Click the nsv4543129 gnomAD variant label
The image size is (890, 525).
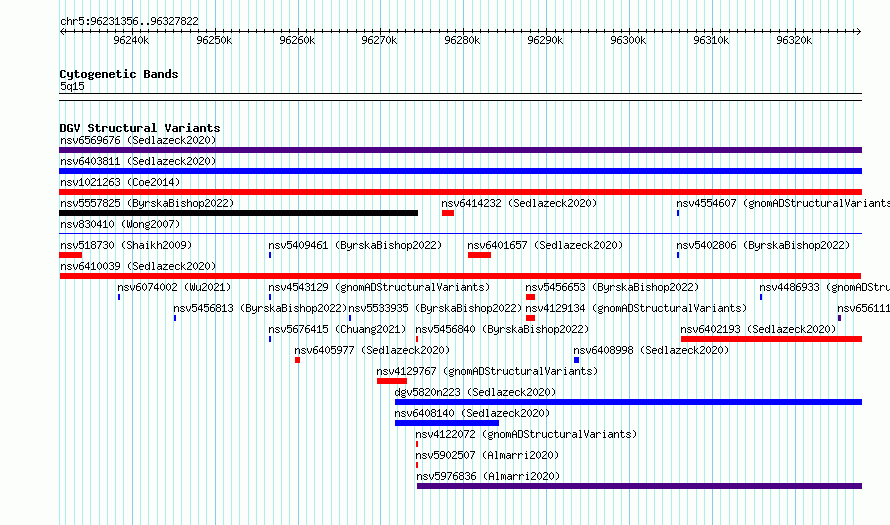coord(379,287)
